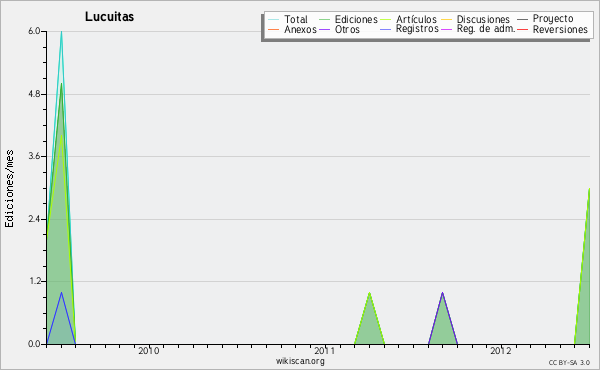The height and width of the screenshot is (370, 600).
Task: Click the "Otros" legend entry
Action: (347, 29)
